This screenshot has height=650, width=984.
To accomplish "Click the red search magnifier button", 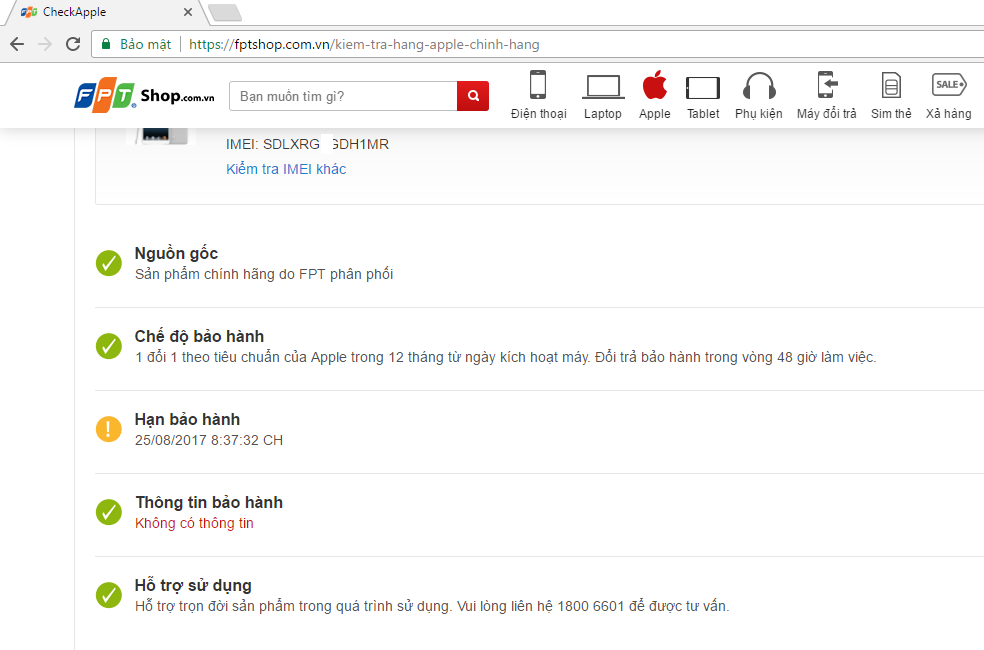I will point(473,96).
